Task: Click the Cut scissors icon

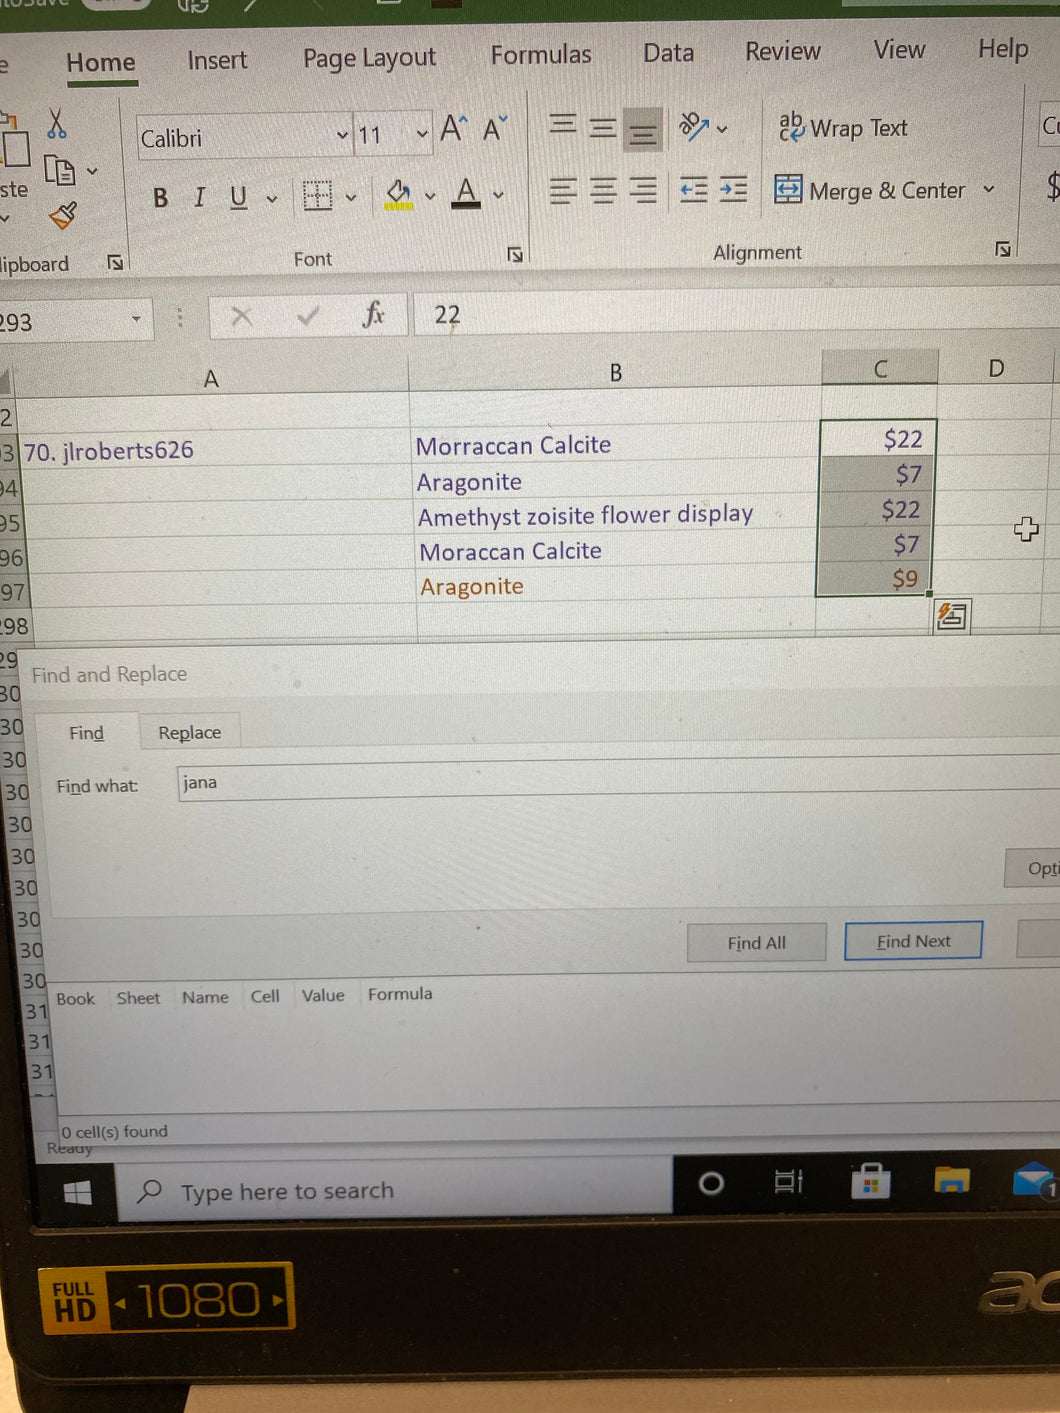Action: tap(57, 124)
